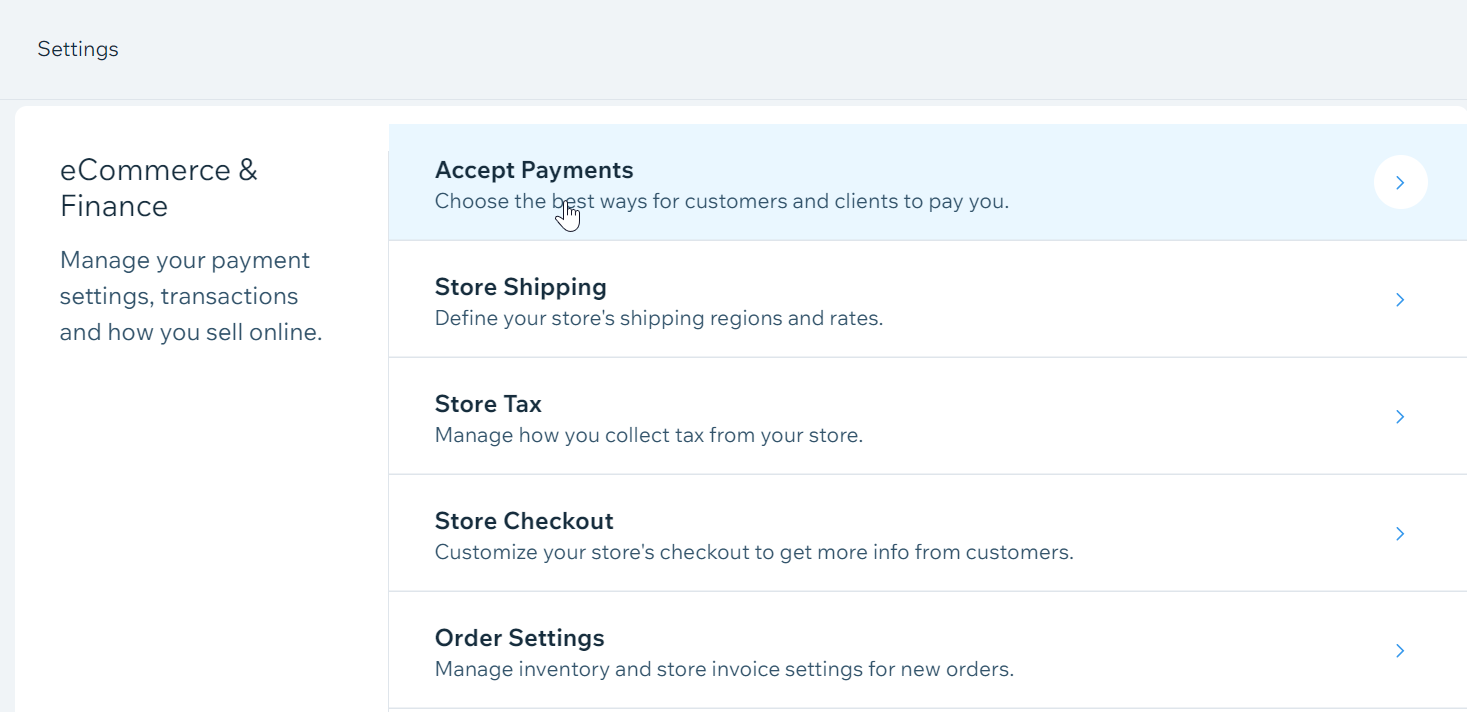Click 'Customize your store's checkout' description

[x=753, y=552]
